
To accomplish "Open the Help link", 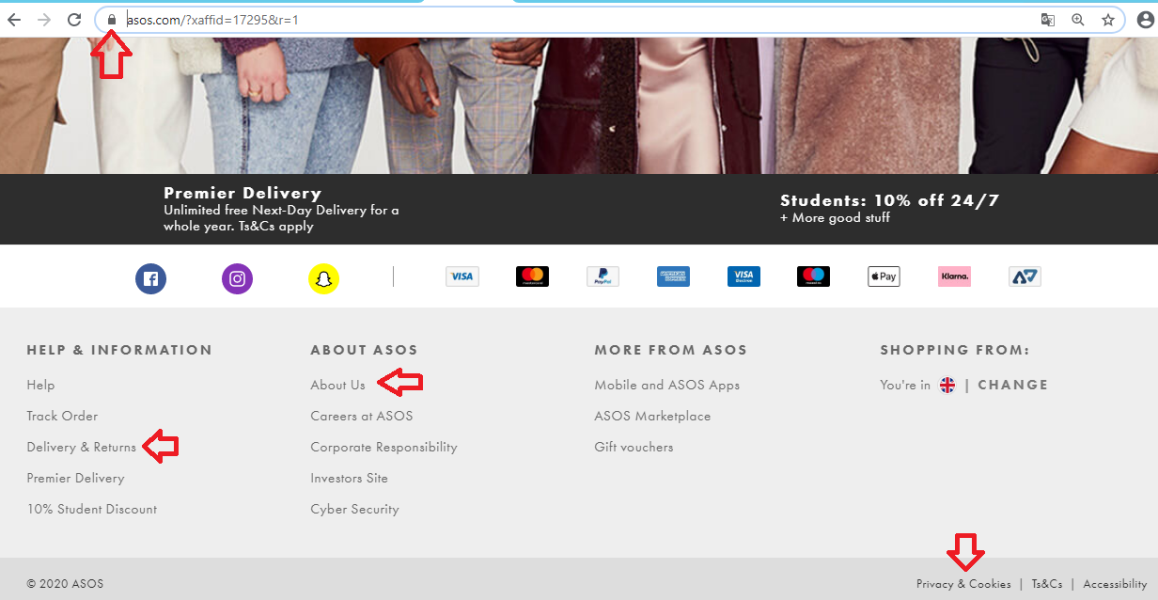I will coord(41,385).
